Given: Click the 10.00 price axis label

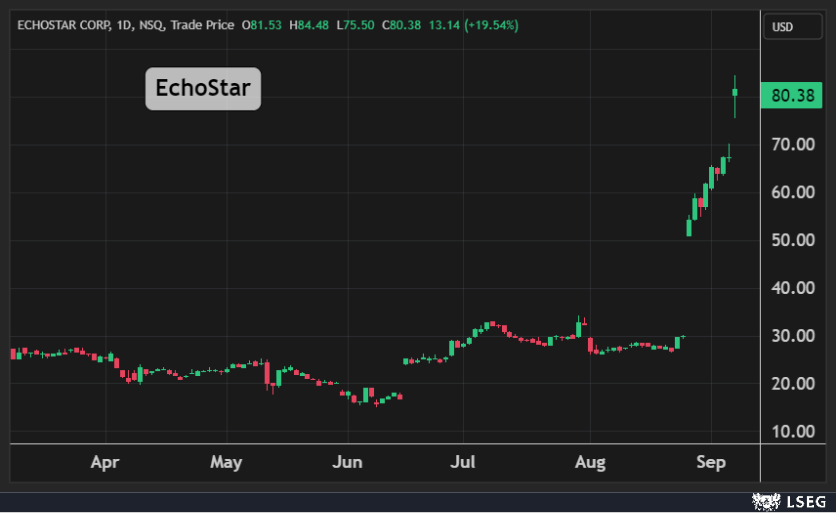Looking at the screenshot, I should click(794, 432).
